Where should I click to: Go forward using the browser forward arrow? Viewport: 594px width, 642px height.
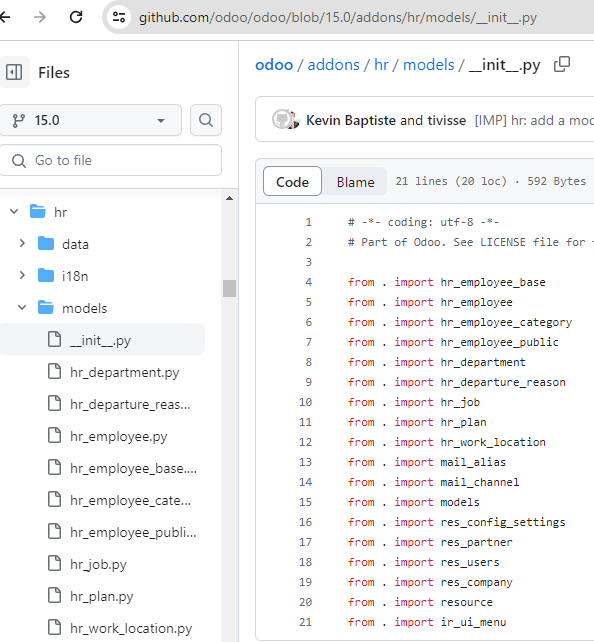40,17
